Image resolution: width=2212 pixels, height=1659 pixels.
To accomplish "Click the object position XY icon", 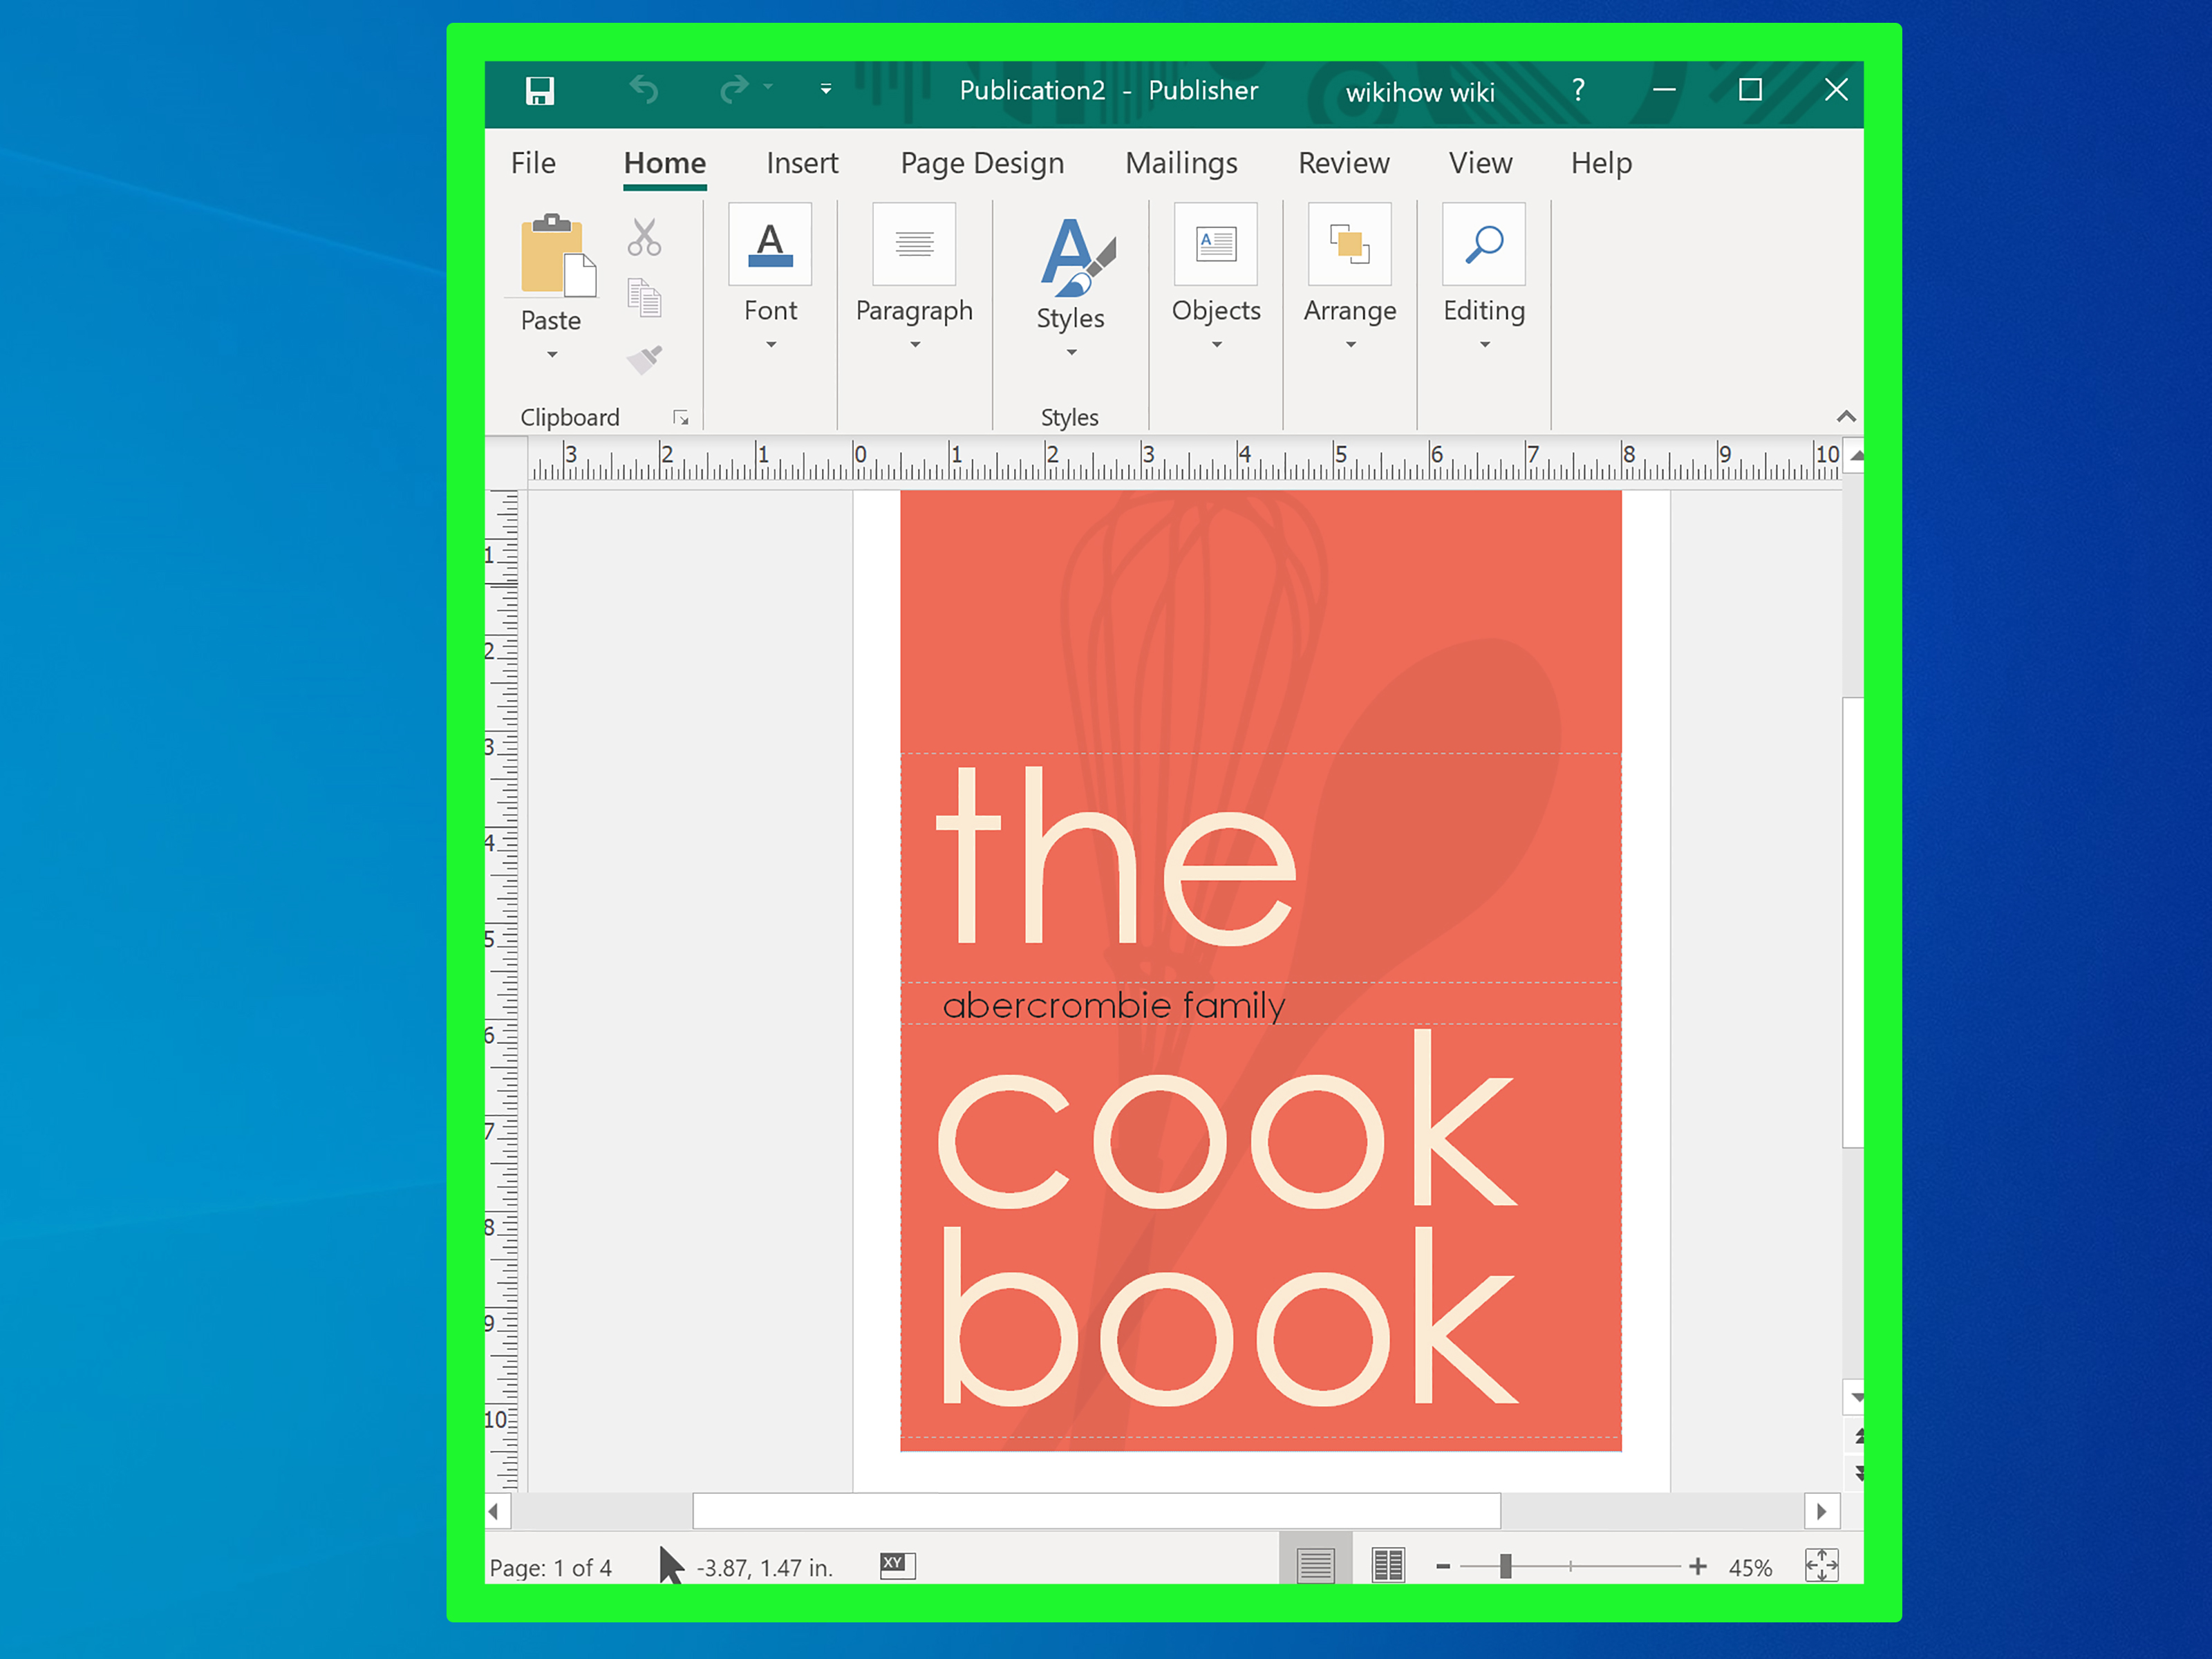I will (897, 1565).
